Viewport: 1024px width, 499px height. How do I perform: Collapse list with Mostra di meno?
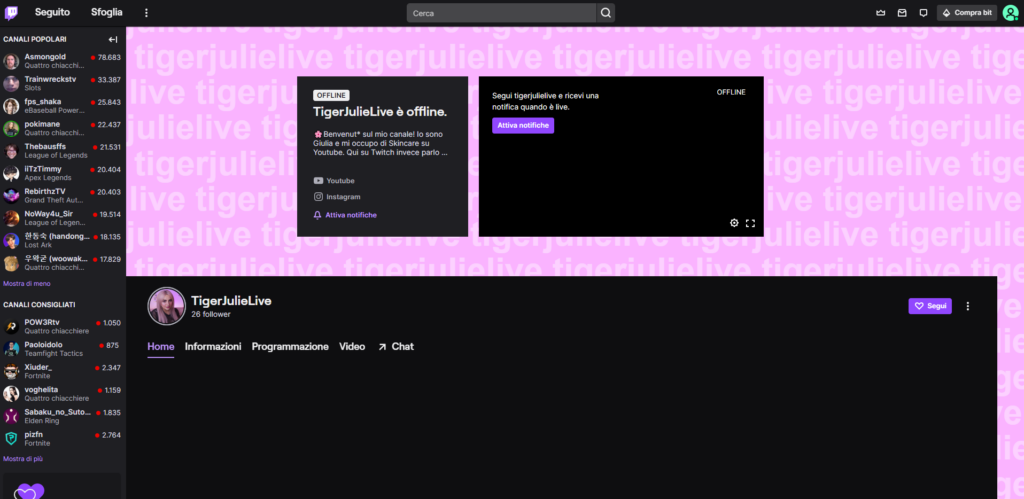[x=27, y=283]
